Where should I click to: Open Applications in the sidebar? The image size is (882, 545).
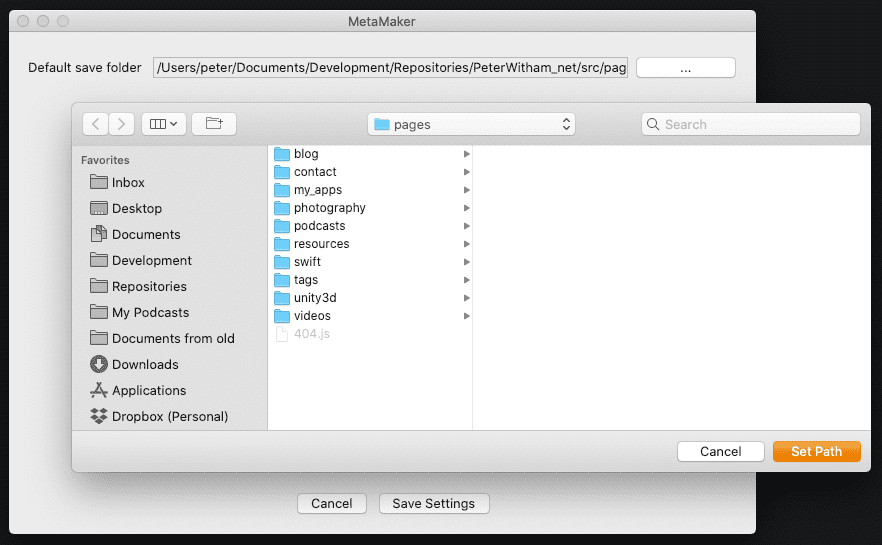click(x=138, y=390)
